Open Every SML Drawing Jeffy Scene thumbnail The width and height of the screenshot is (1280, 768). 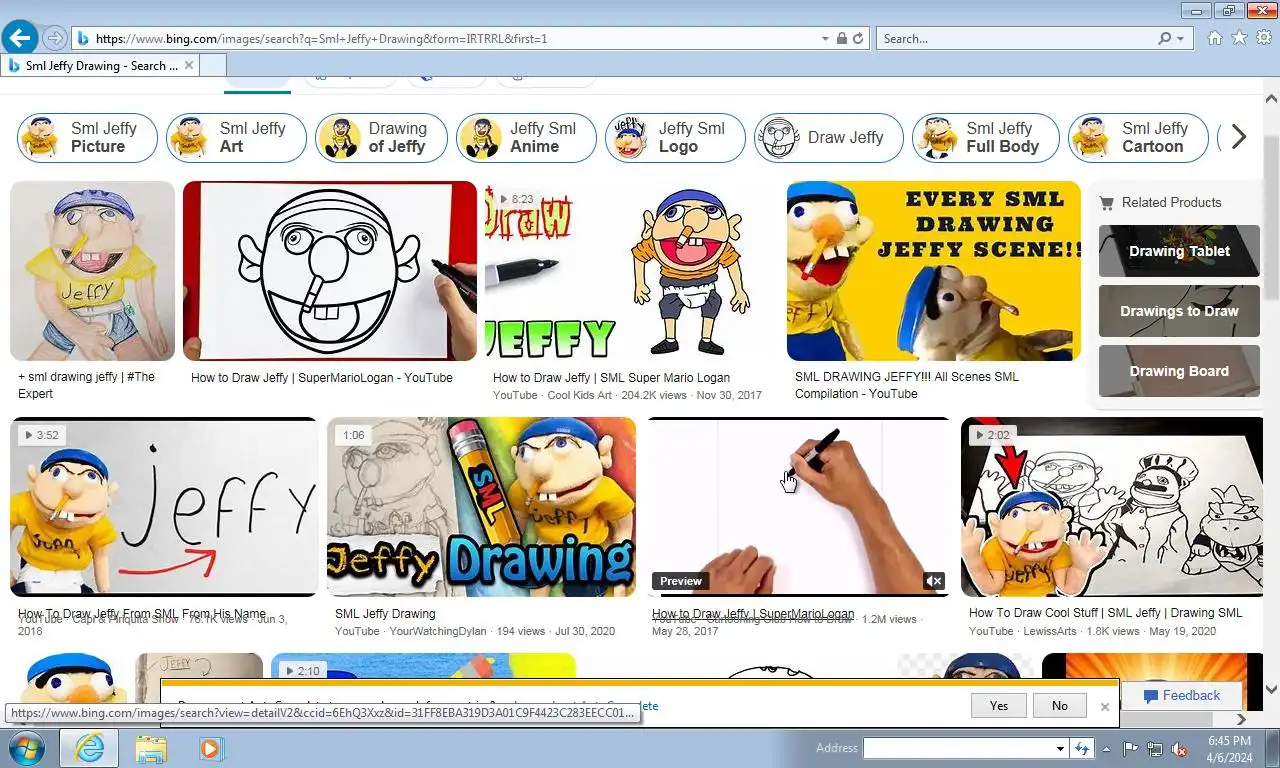click(934, 271)
